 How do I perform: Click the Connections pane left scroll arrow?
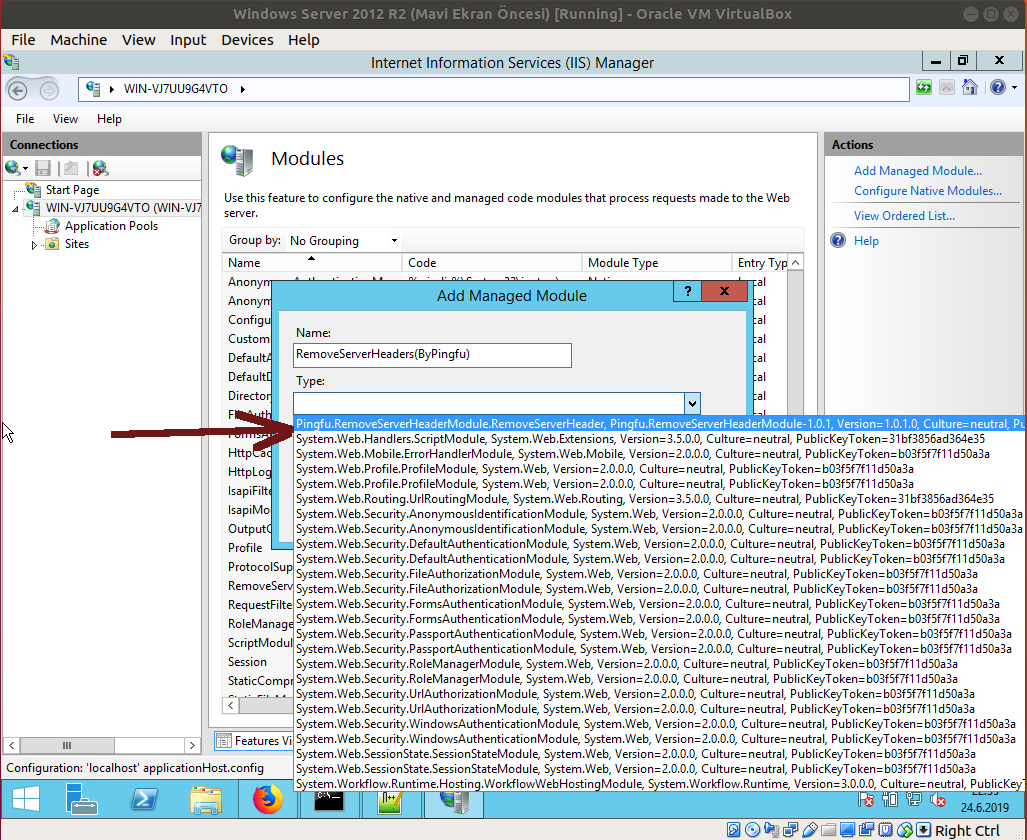tap(12, 745)
